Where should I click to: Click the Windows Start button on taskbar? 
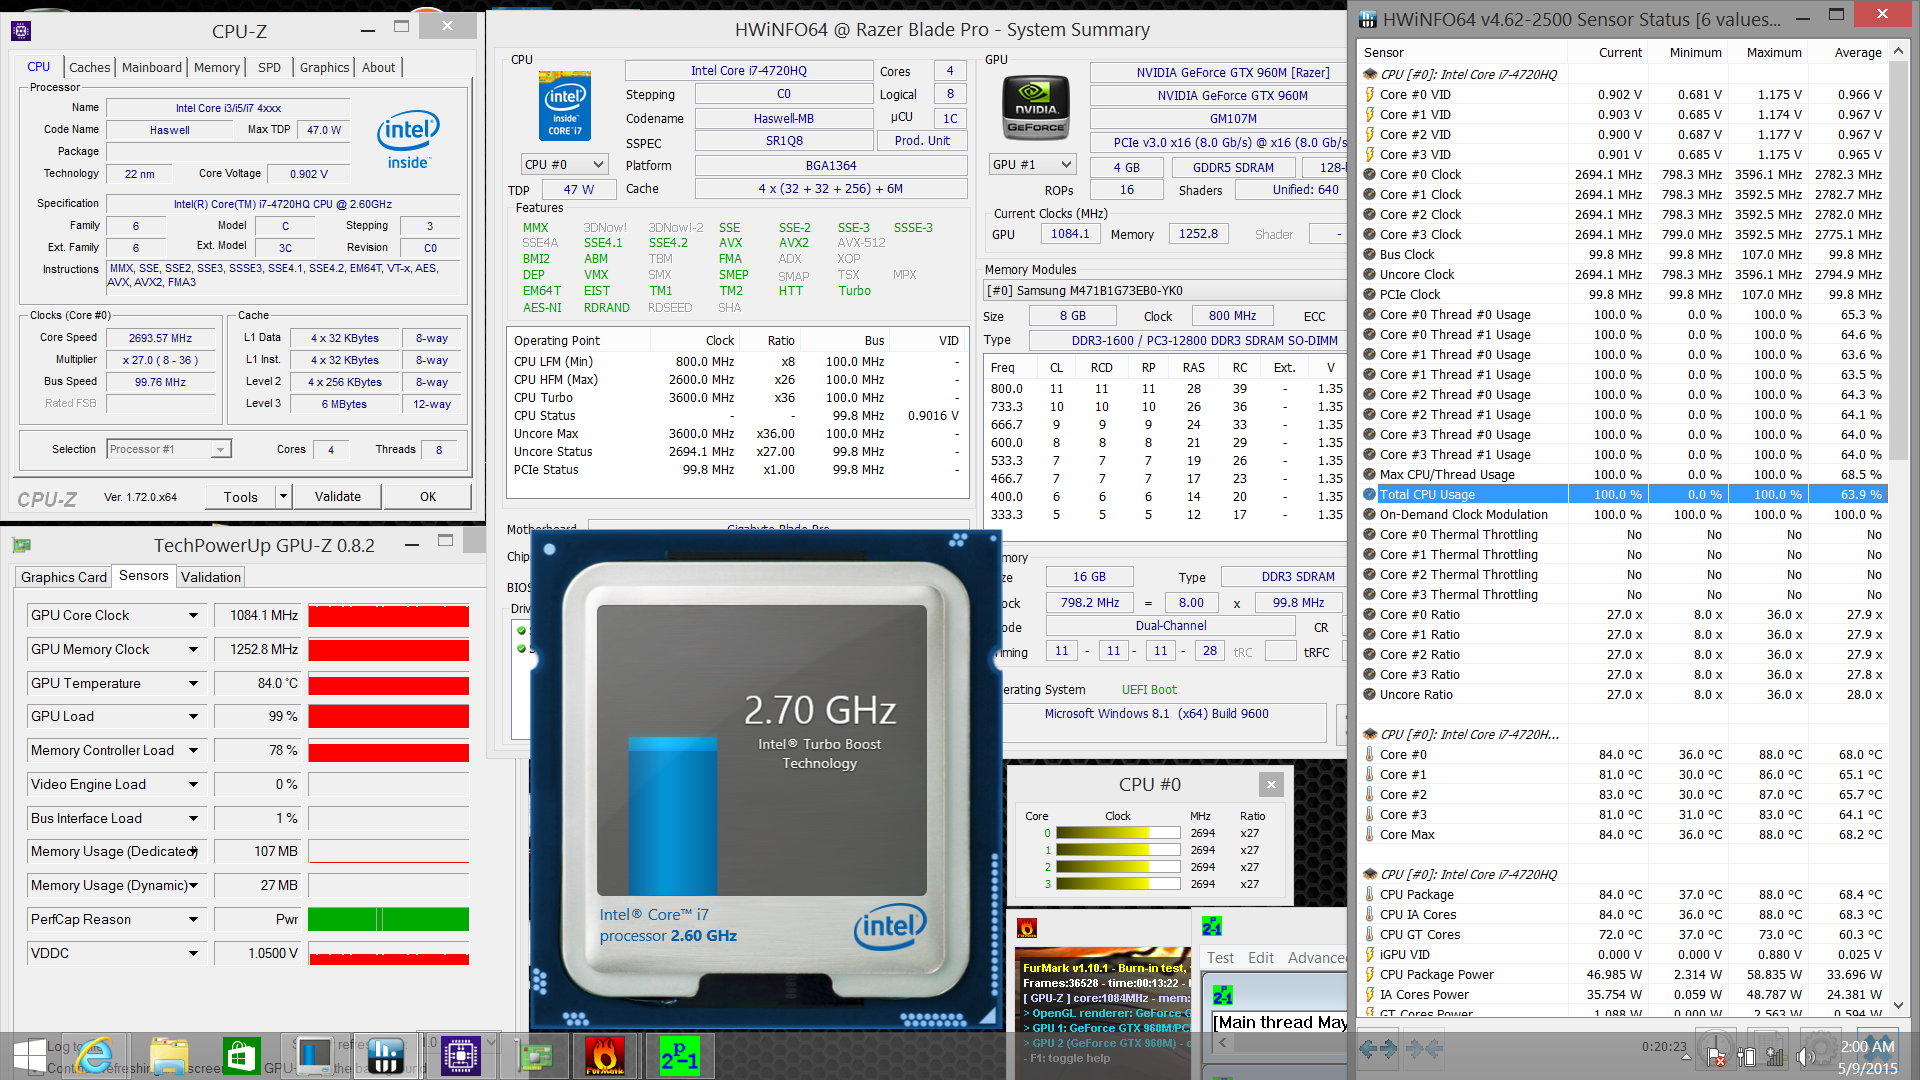coord(29,1055)
